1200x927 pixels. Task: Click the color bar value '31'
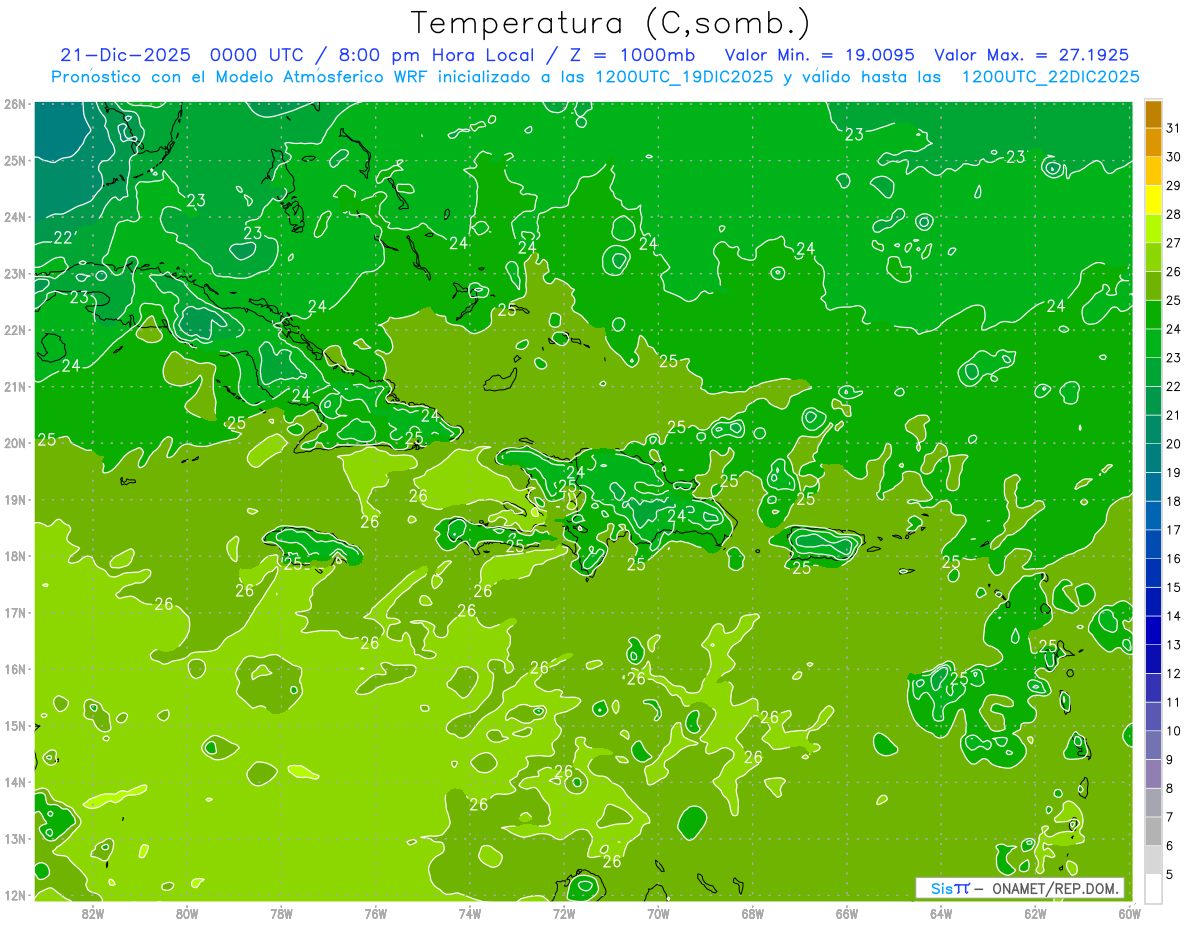1173,128
